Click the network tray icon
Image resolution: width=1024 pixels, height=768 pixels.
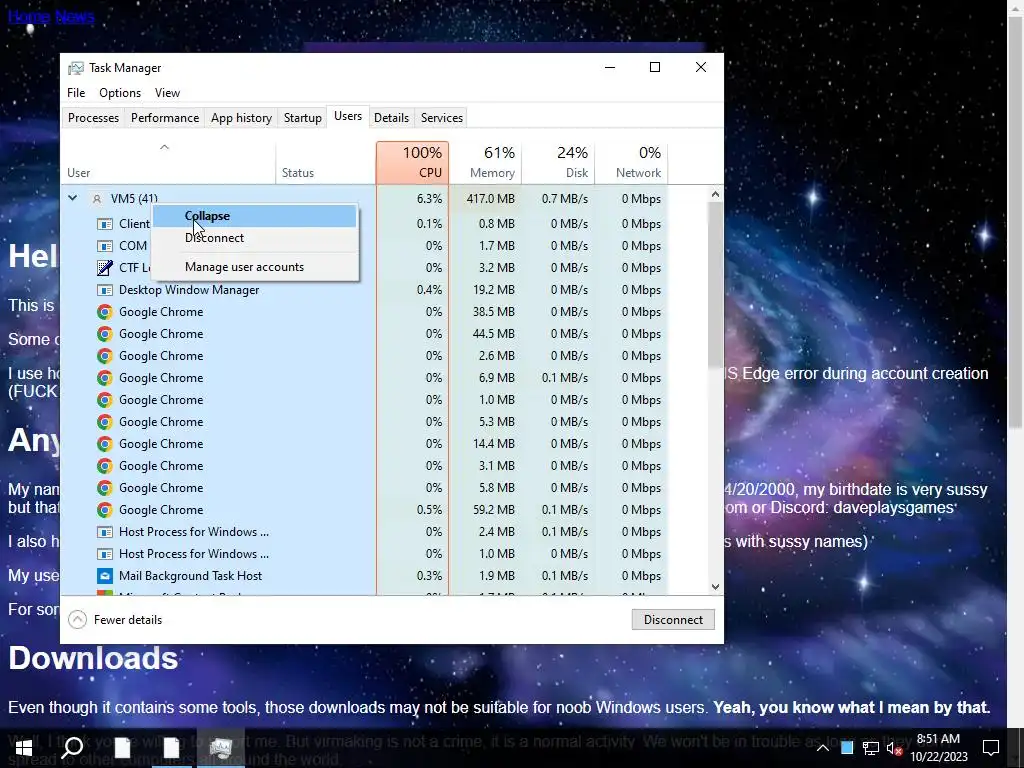[x=870, y=748]
